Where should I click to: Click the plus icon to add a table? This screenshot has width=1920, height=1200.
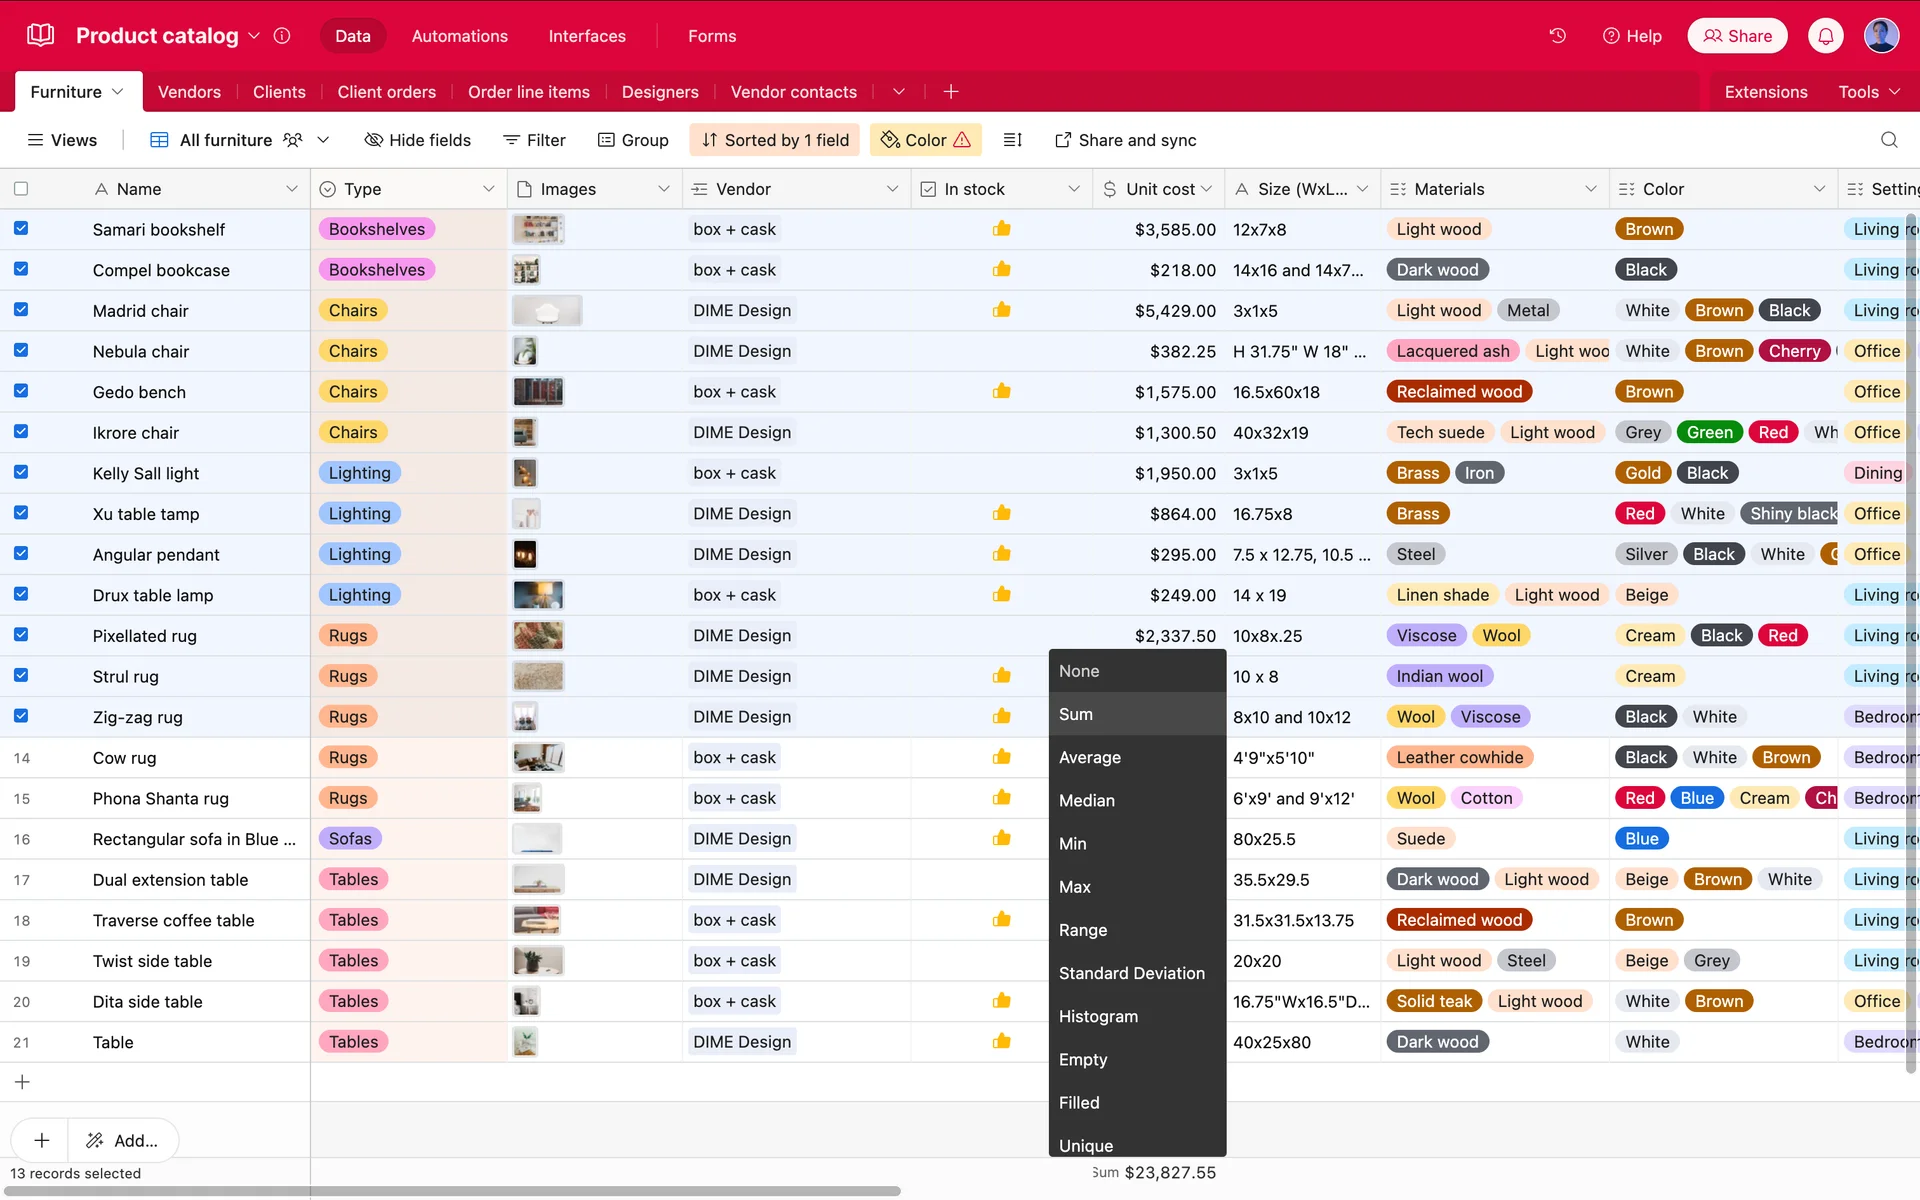coord(951,92)
